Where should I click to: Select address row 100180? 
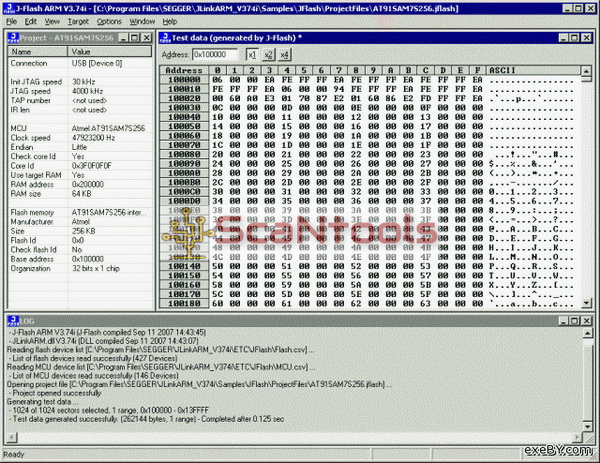[184, 303]
